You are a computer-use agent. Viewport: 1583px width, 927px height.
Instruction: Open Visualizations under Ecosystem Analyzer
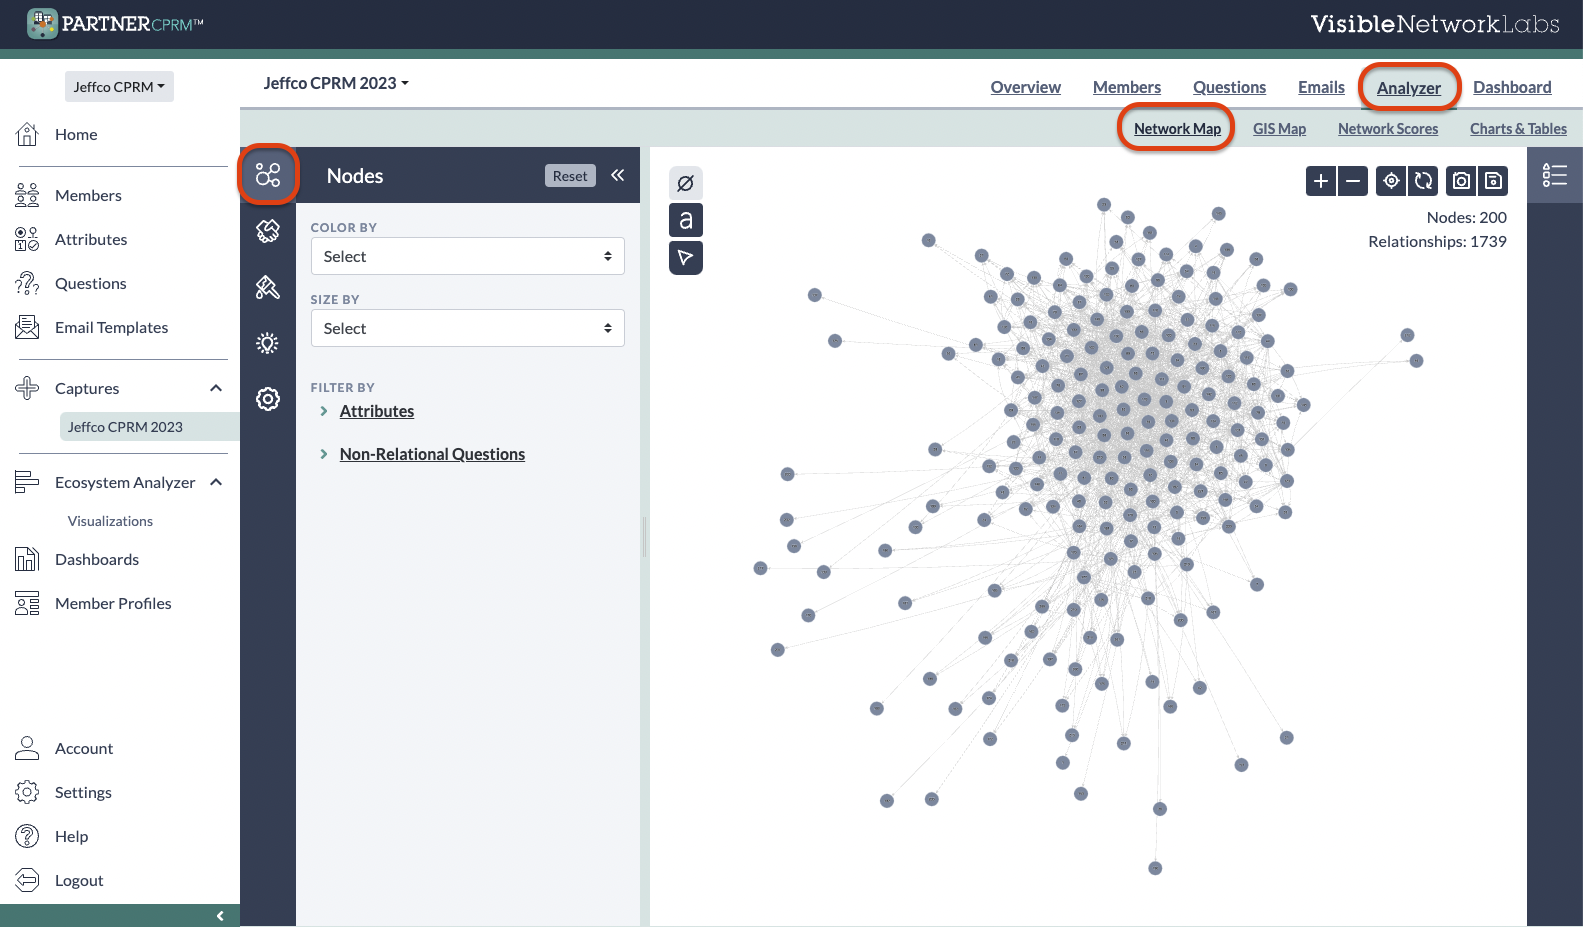click(x=110, y=521)
